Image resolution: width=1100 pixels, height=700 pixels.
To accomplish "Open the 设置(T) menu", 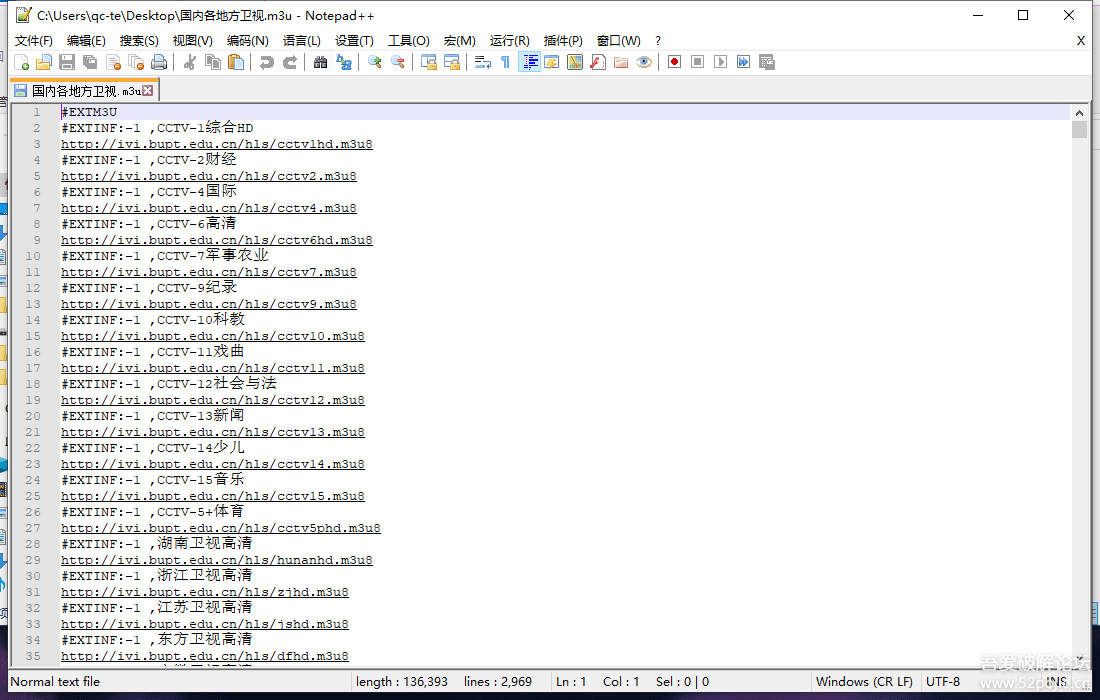I will click(354, 41).
